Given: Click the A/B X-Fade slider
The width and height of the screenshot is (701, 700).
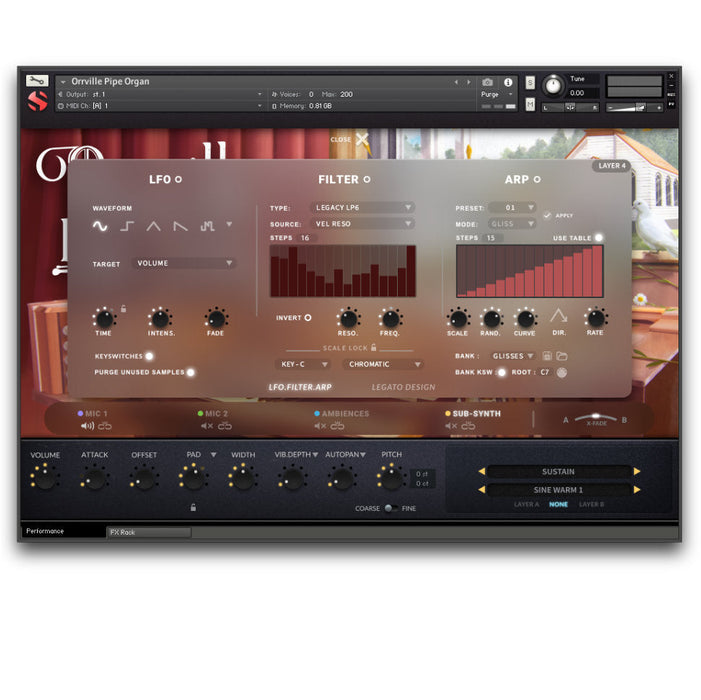Looking at the screenshot, I should (596, 419).
